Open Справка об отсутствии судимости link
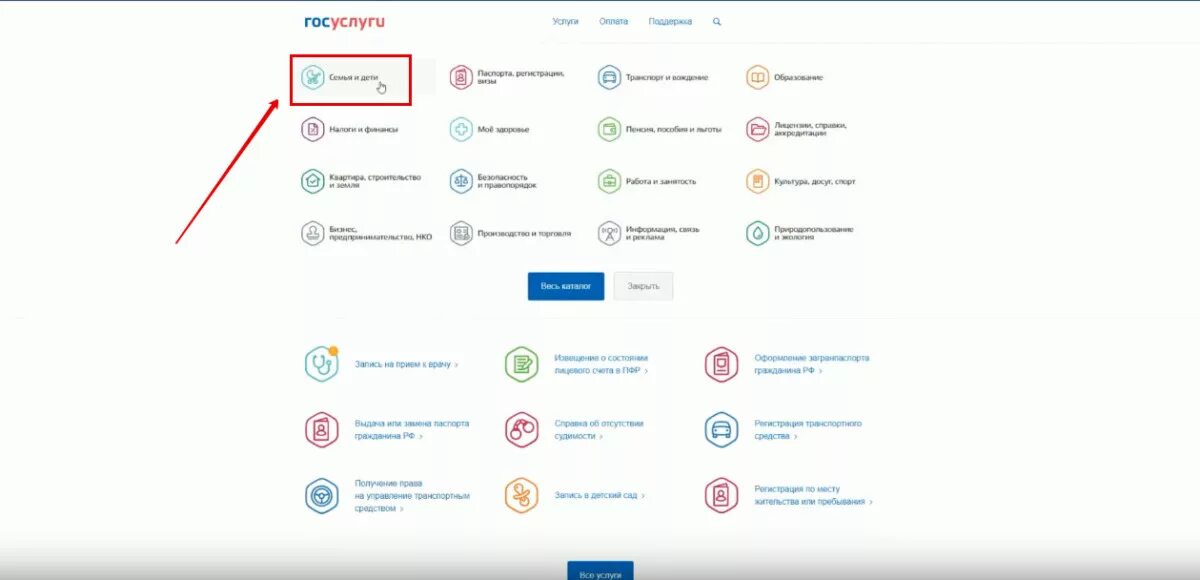1200x580 pixels. [x=599, y=430]
